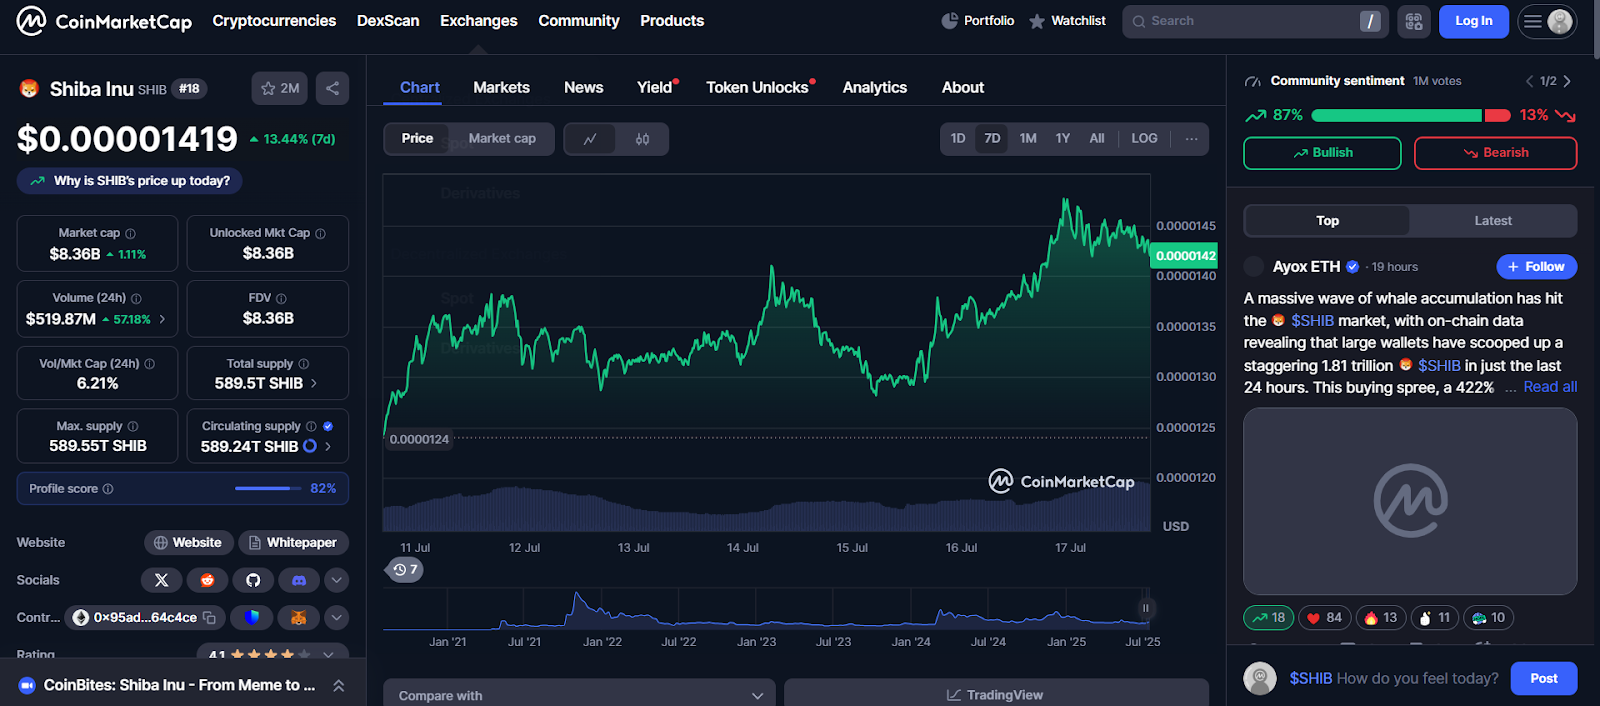Switch community feed to Latest
1600x706 pixels.
[x=1493, y=221]
